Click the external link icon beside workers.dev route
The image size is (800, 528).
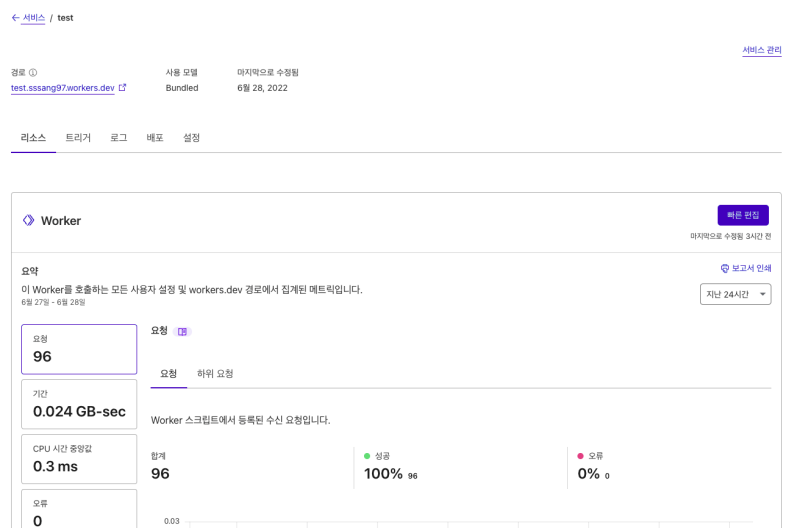[123, 88]
